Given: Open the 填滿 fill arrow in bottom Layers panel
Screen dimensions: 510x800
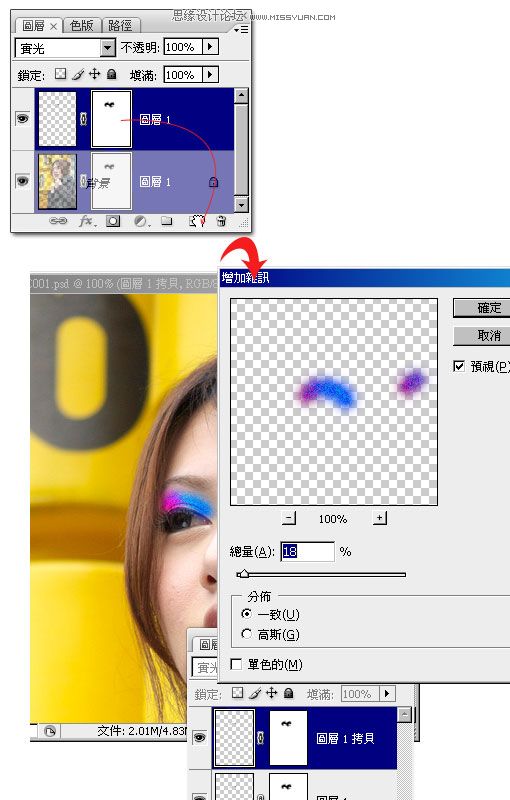Looking at the screenshot, I should coord(388,693).
